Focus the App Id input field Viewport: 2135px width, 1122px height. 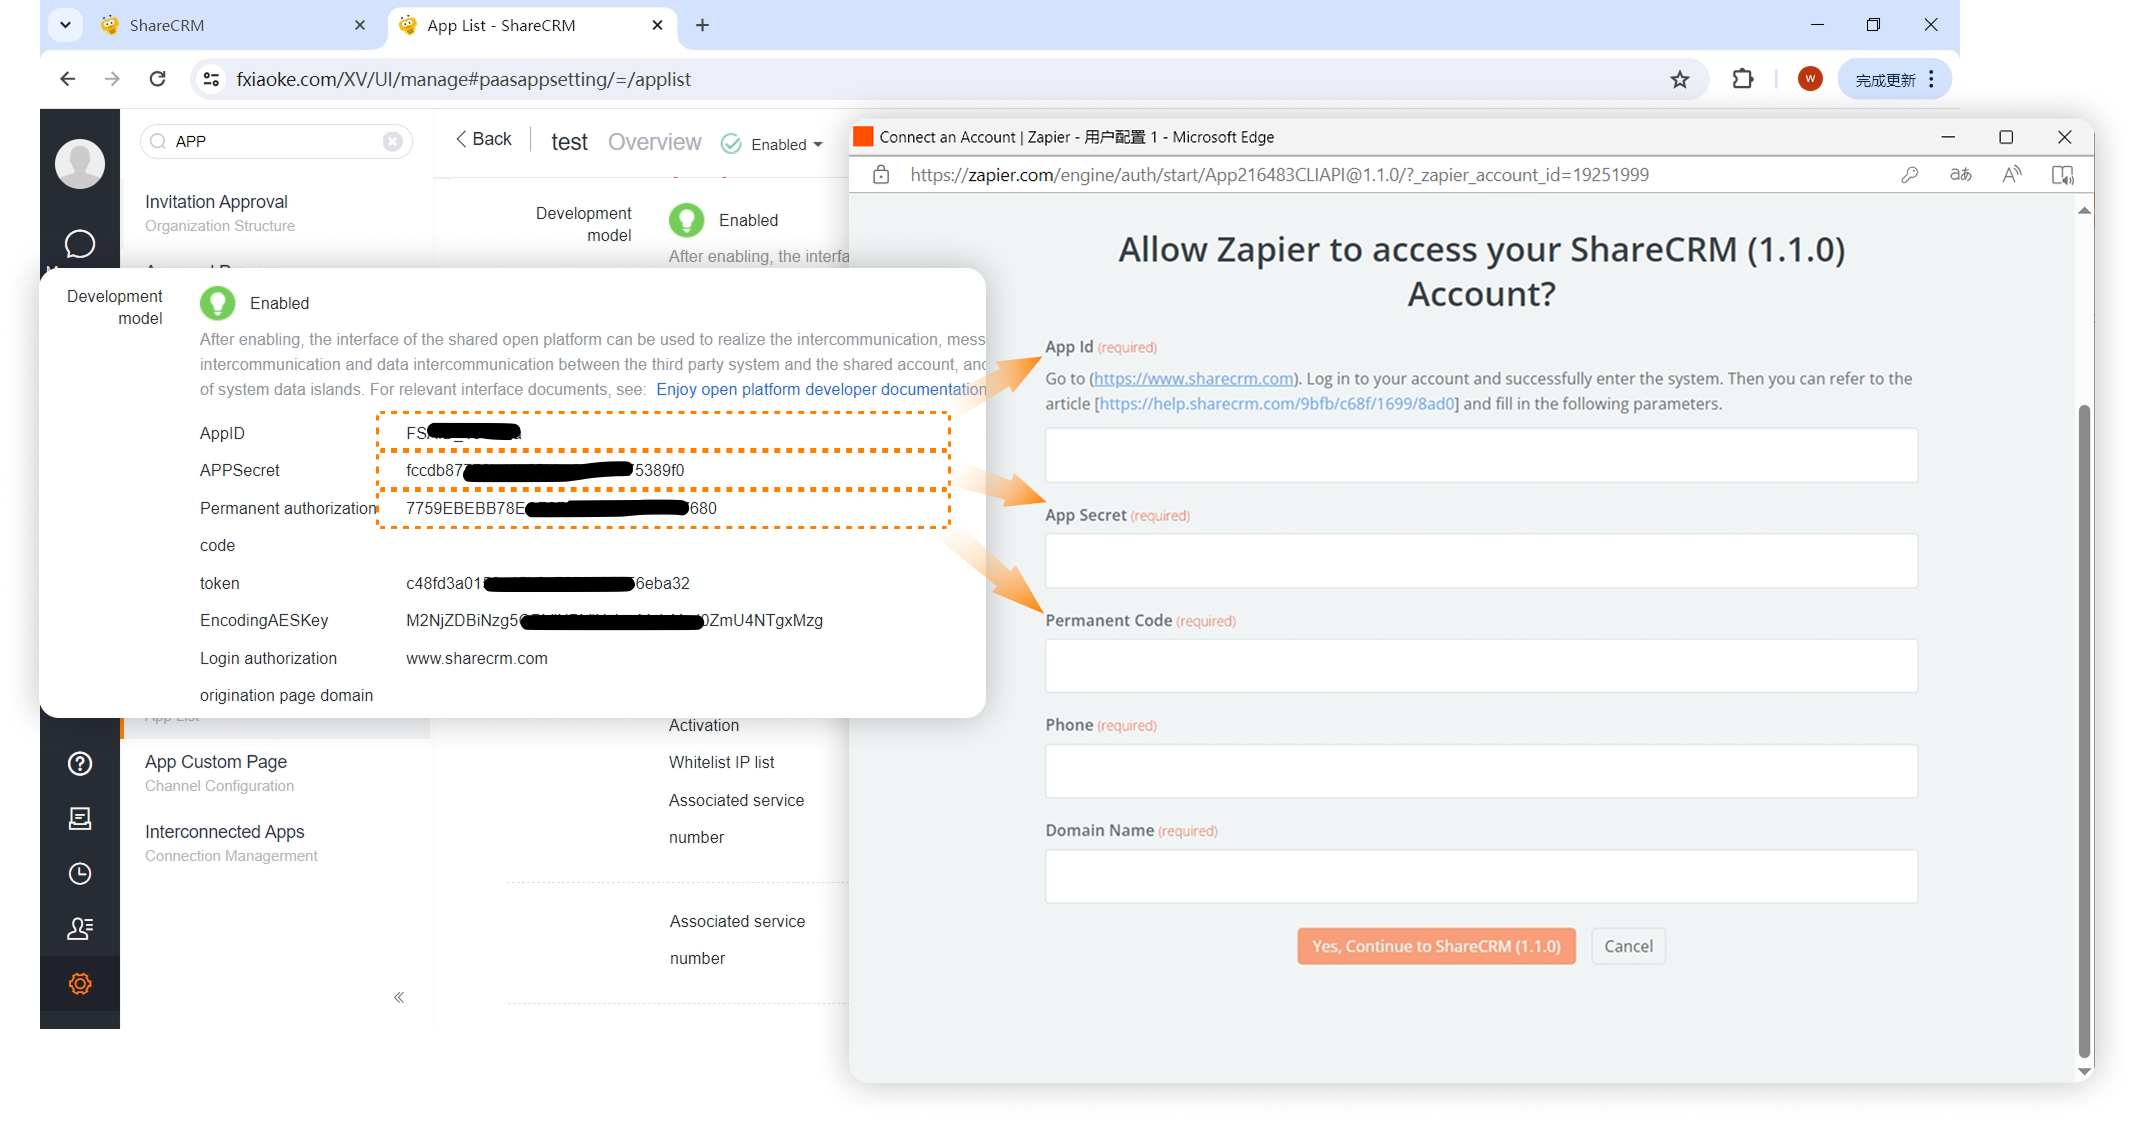1481,455
